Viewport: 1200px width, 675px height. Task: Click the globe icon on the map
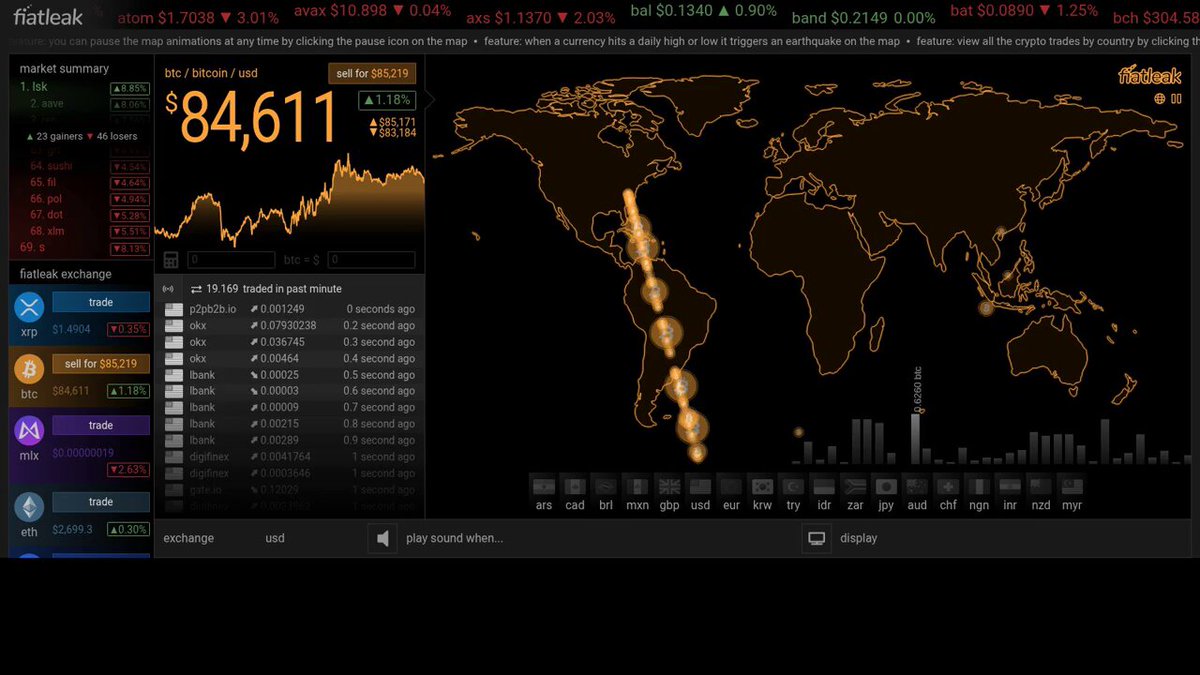tap(1160, 98)
